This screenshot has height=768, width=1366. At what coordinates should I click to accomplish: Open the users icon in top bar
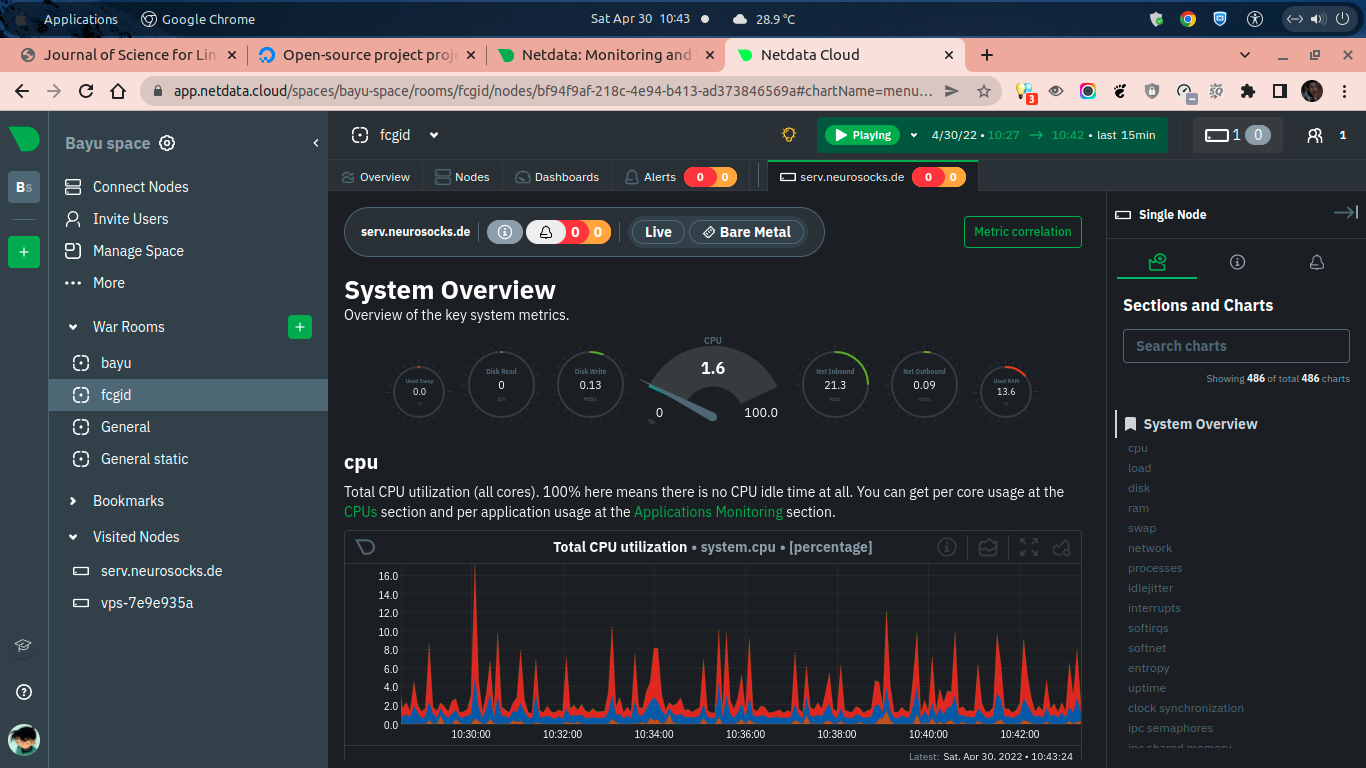coord(1315,135)
